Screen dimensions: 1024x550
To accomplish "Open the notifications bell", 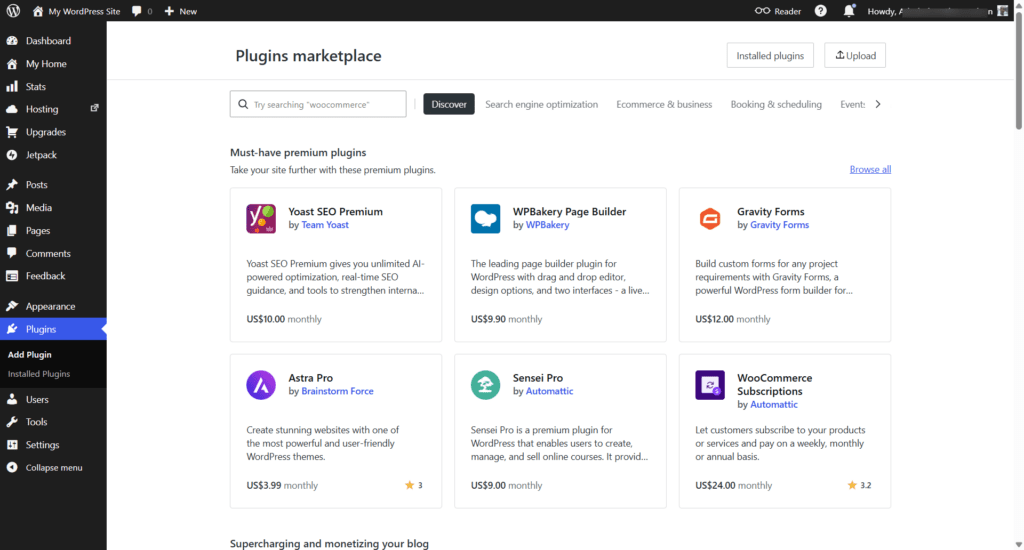I will [x=849, y=11].
